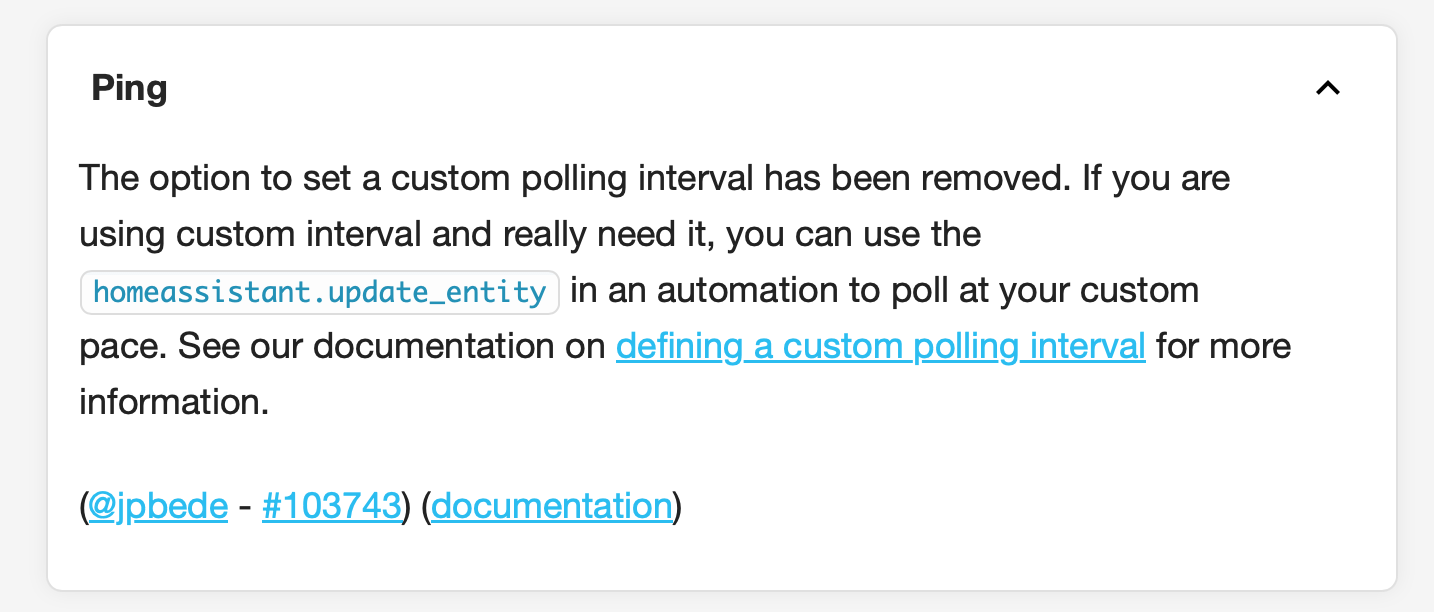The height and width of the screenshot is (612, 1434).
Task: Collapse the Ping section with the chevron
Action: click(x=1327, y=89)
